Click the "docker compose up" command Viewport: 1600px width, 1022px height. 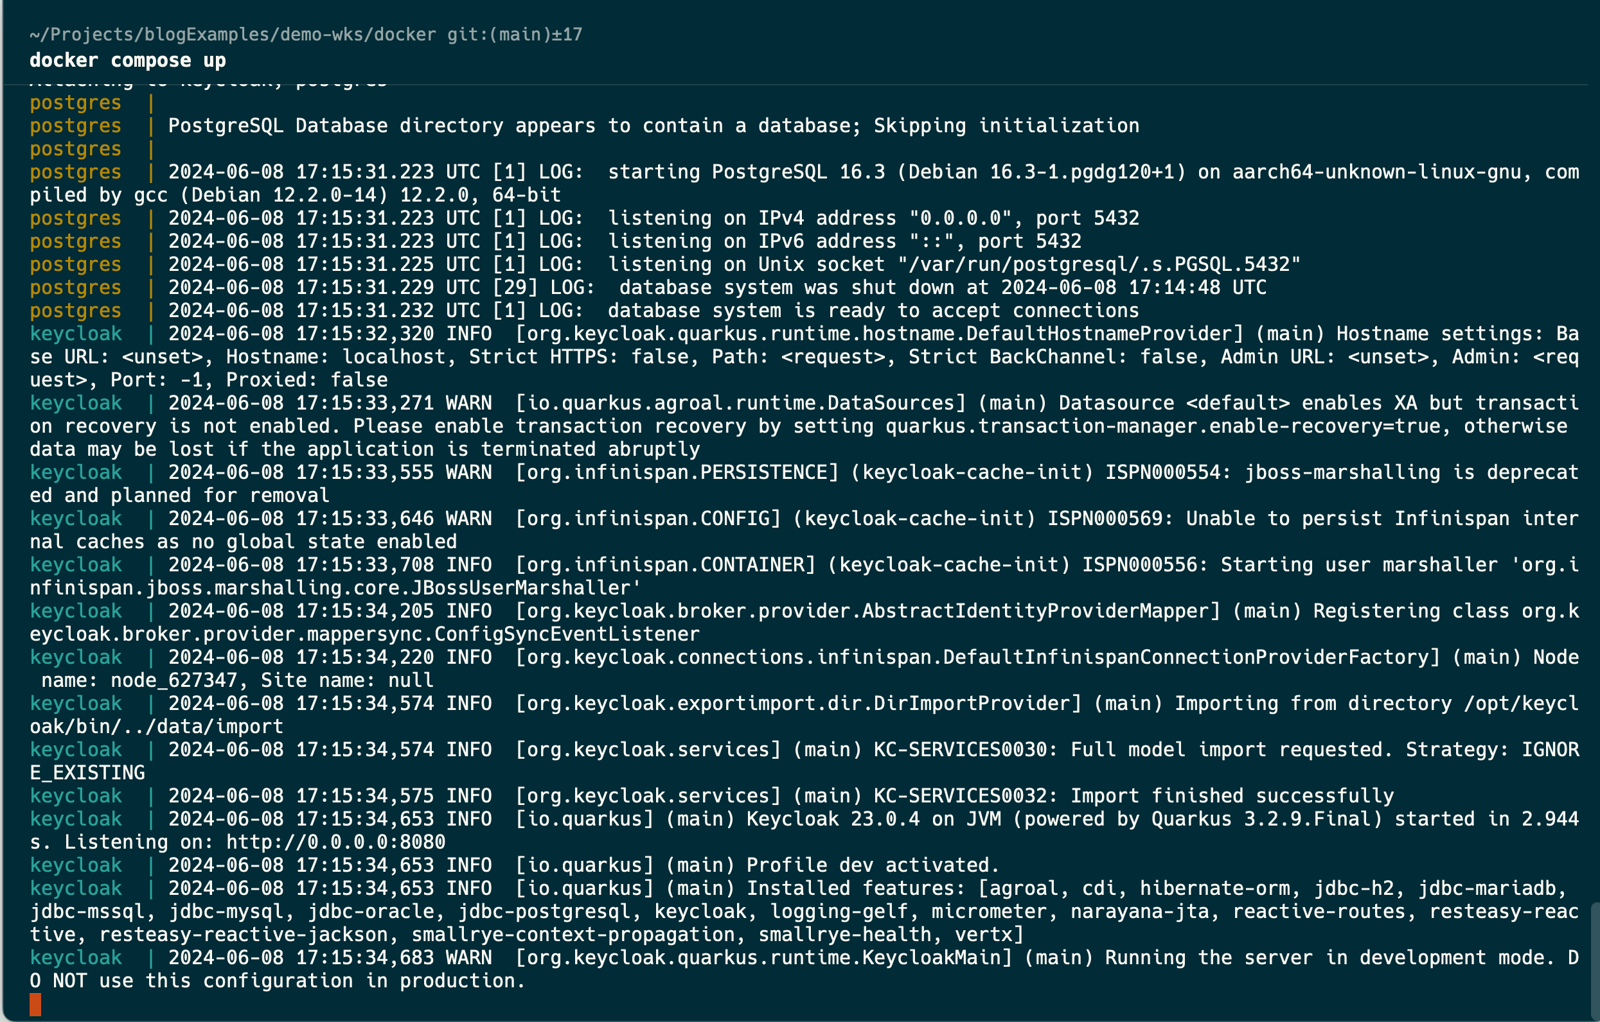pyautogui.click(x=128, y=60)
